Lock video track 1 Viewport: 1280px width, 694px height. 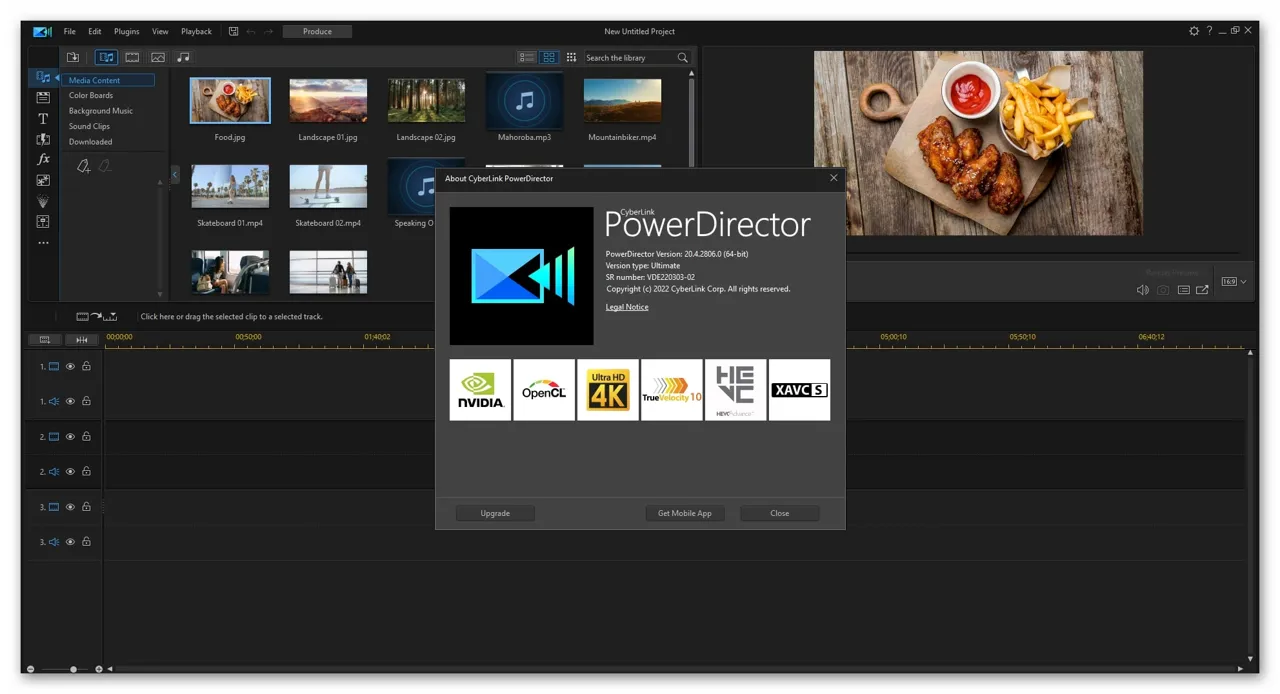pos(86,367)
